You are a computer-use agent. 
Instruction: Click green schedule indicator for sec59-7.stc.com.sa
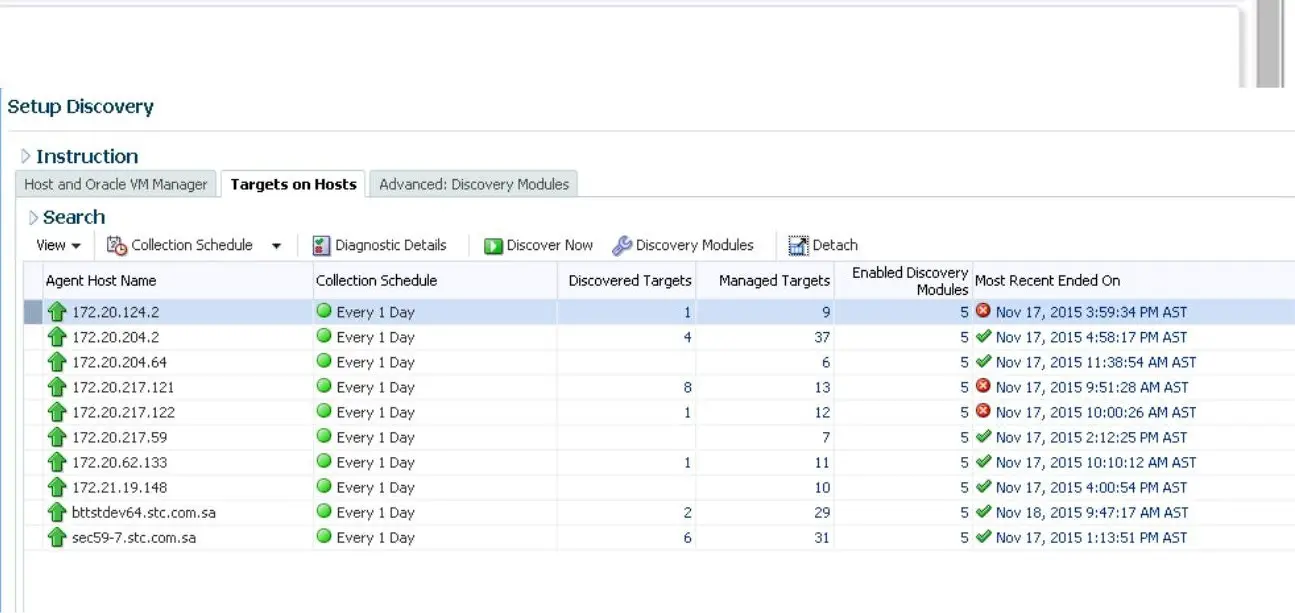(x=324, y=536)
